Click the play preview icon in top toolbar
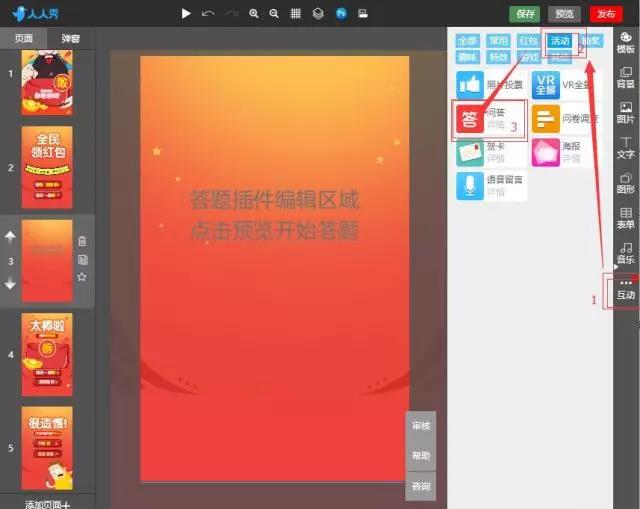Image resolution: width=640 pixels, height=509 pixels. (186, 14)
